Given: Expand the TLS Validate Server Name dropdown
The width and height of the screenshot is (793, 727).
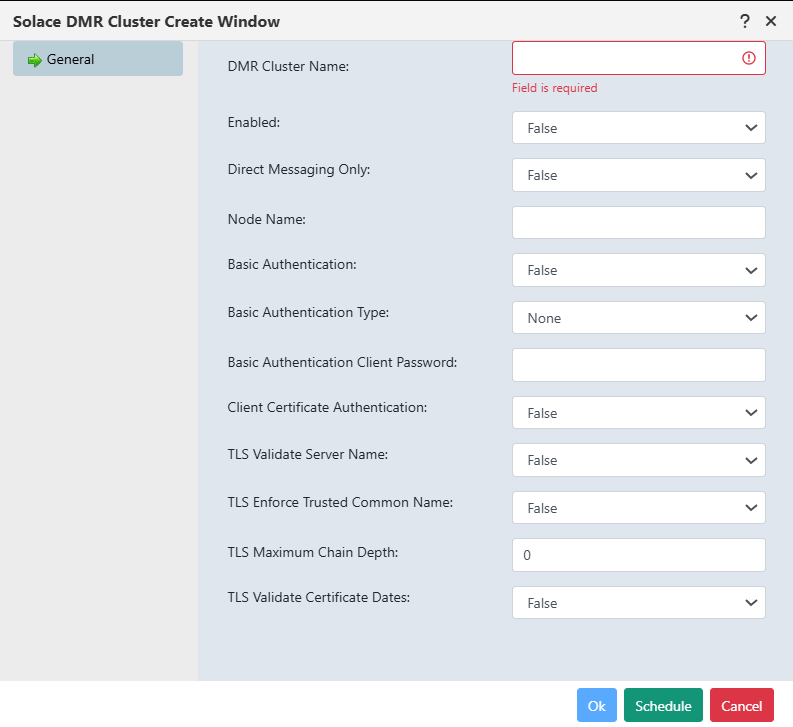Looking at the screenshot, I should click(639, 460).
